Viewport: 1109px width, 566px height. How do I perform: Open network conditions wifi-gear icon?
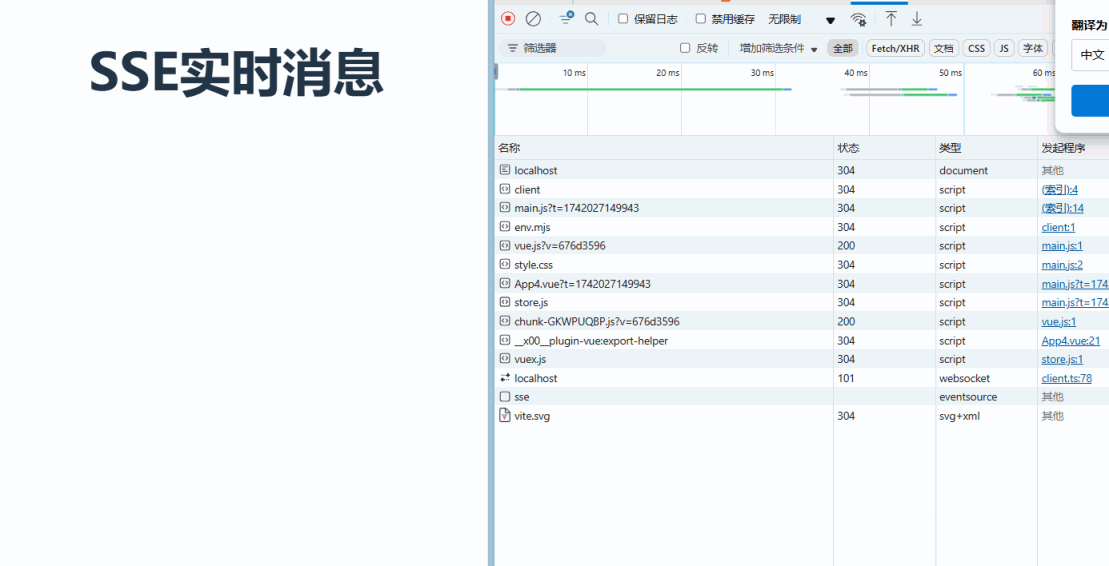(859, 19)
